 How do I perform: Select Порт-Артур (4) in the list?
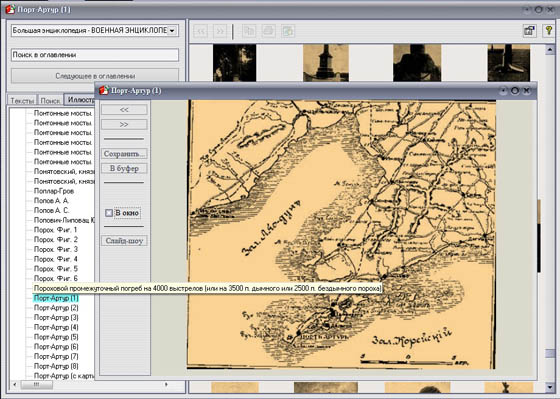tap(56, 327)
